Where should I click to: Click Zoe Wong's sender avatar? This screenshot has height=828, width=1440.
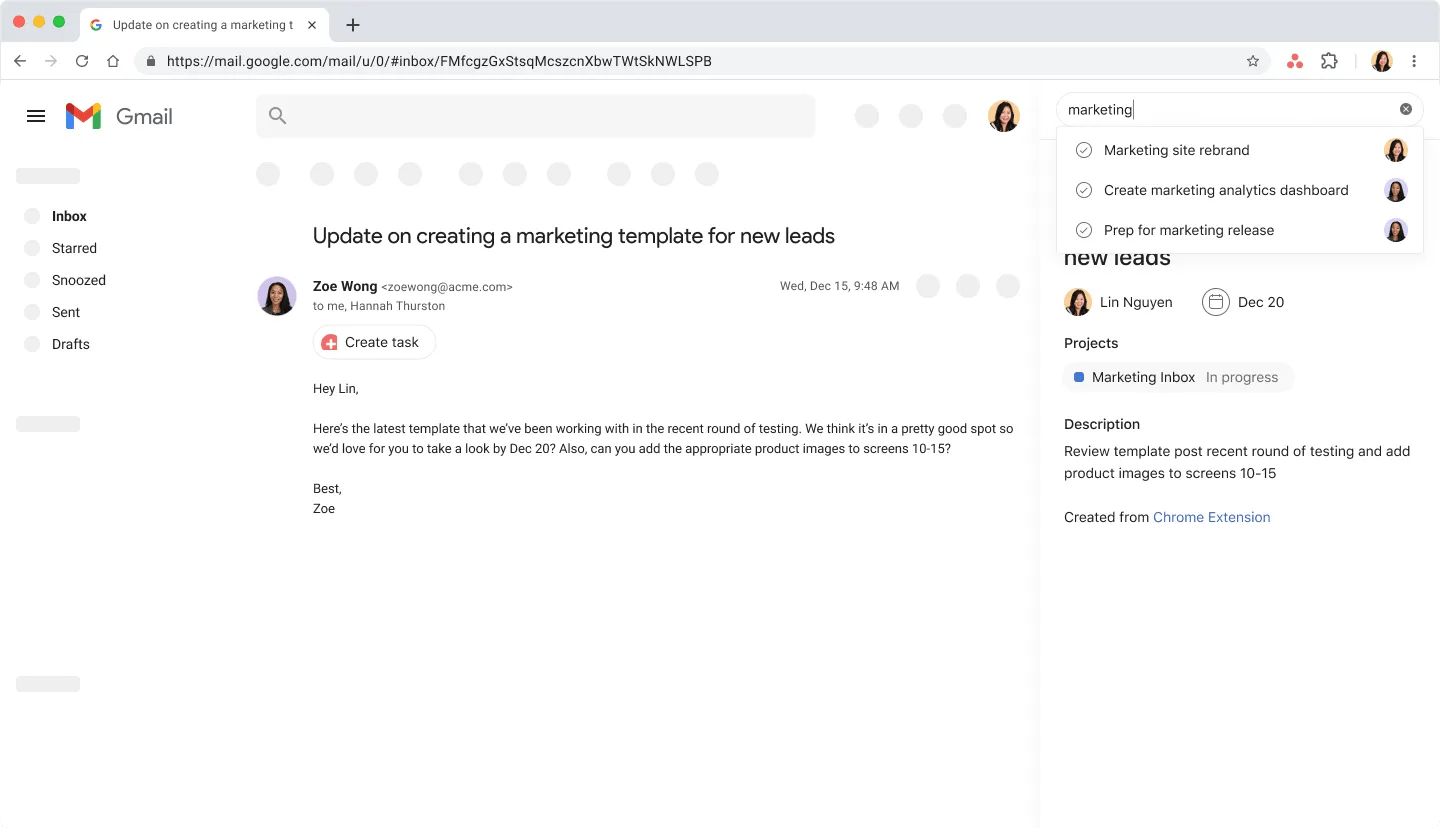(x=277, y=296)
